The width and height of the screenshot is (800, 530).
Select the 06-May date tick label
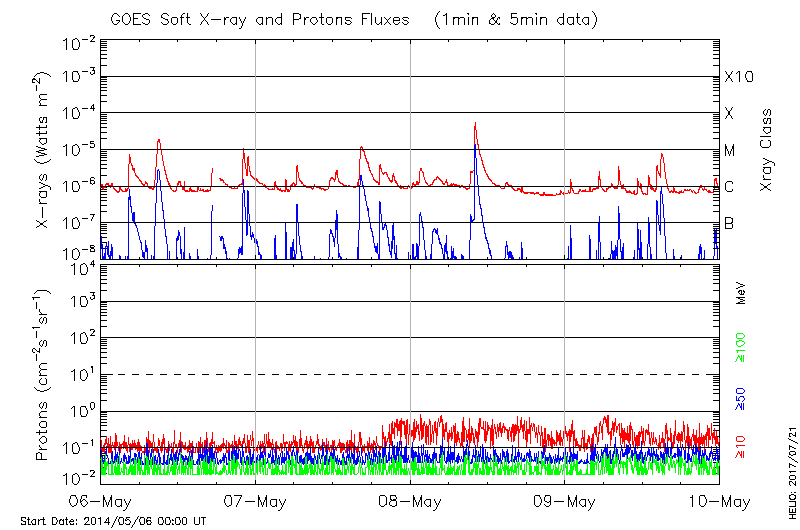pyautogui.click(x=100, y=500)
